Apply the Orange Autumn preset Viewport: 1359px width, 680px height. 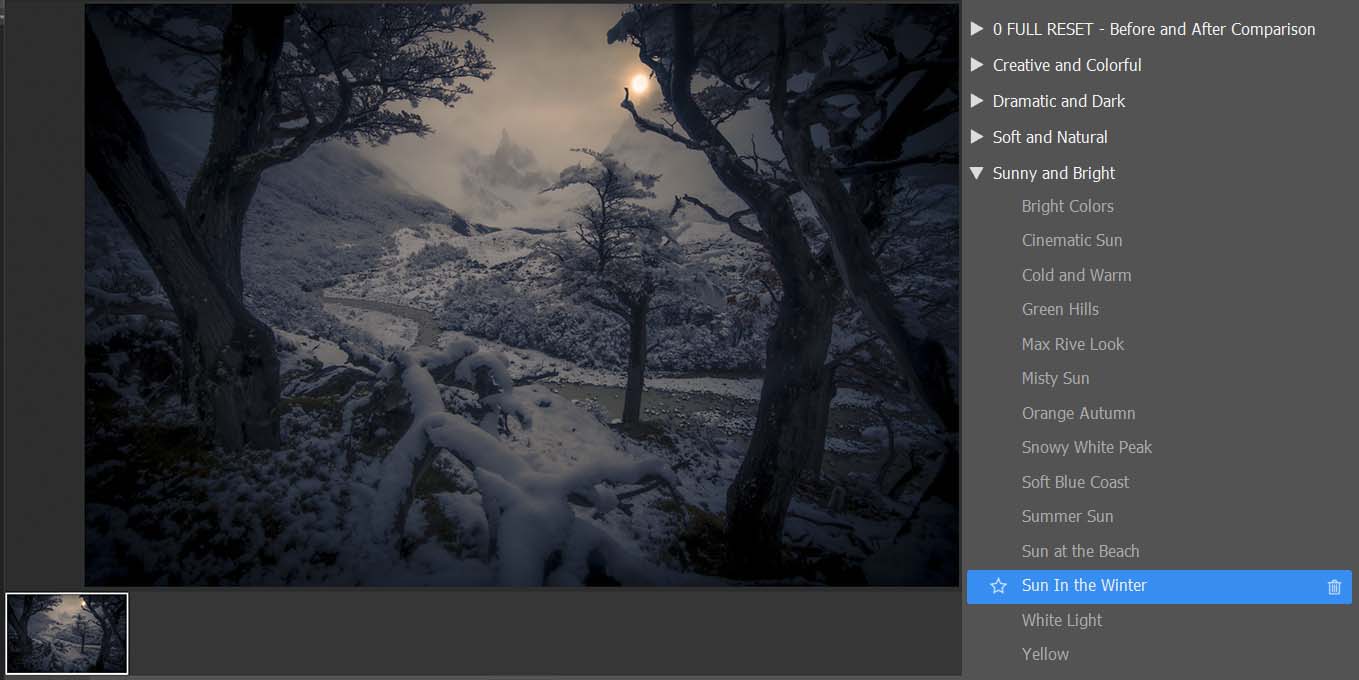[1078, 413]
